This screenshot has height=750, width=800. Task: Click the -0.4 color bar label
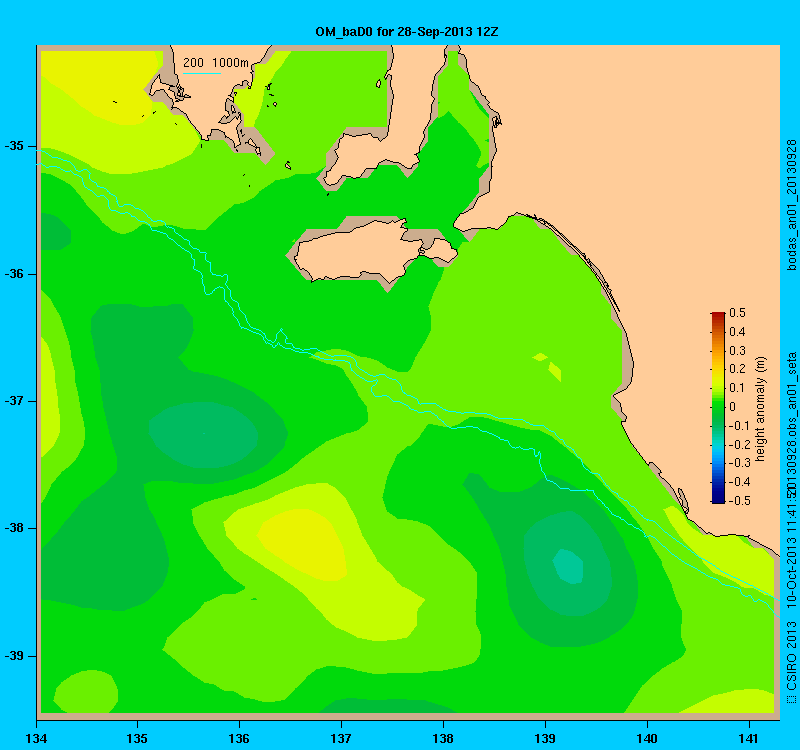740,482
